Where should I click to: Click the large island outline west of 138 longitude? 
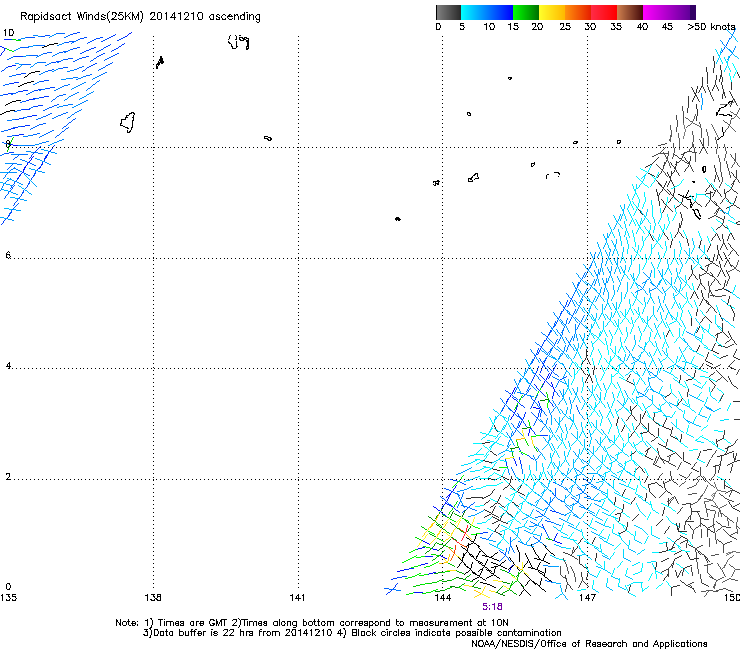point(128,123)
